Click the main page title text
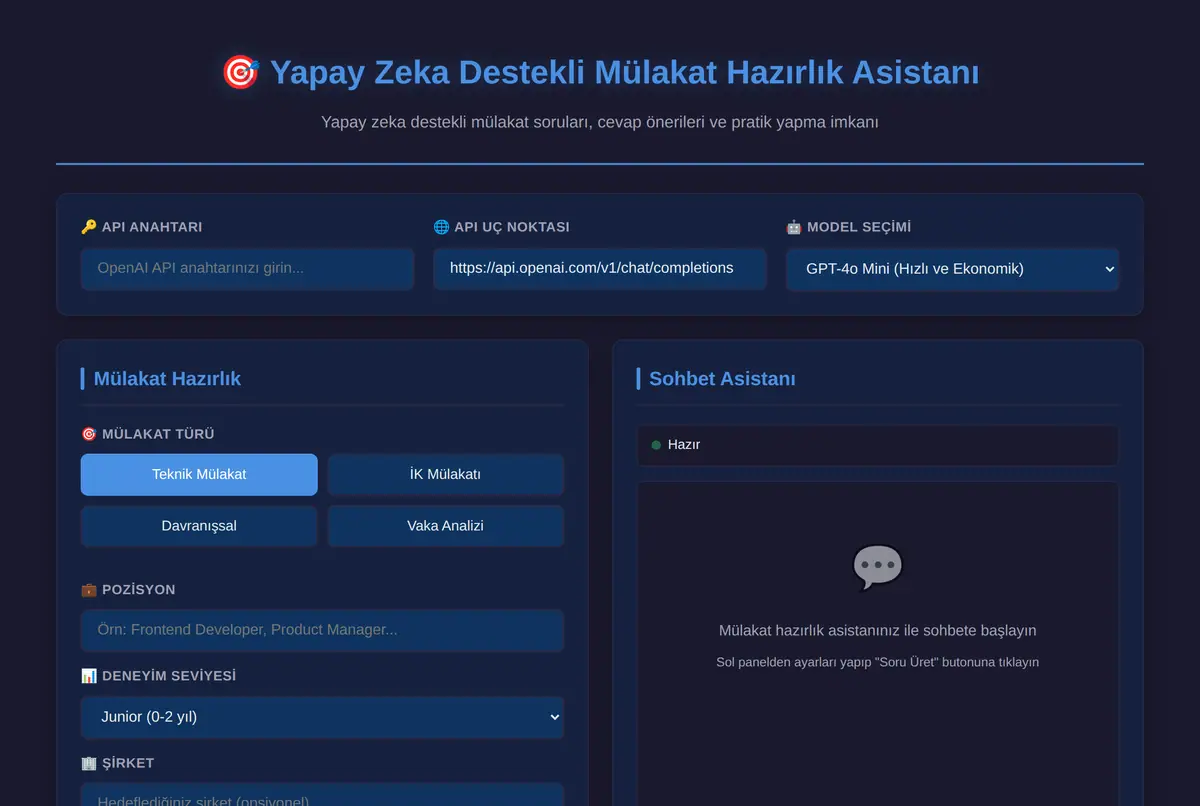This screenshot has width=1200, height=806. (625, 73)
